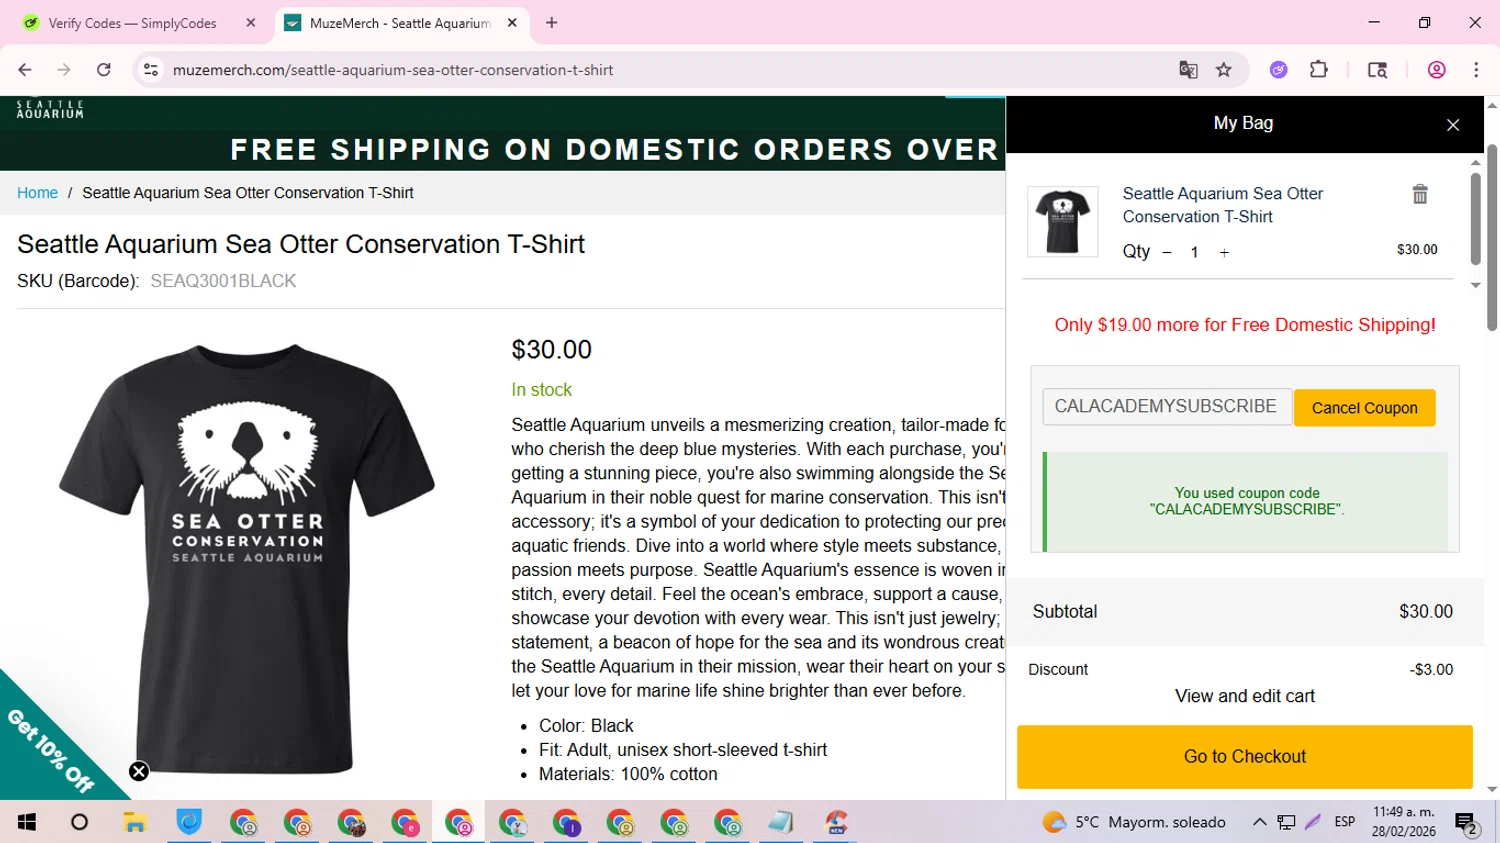Show hidden system tray icons
The height and width of the screenshot is (843, 1500).
(1259, 822)
